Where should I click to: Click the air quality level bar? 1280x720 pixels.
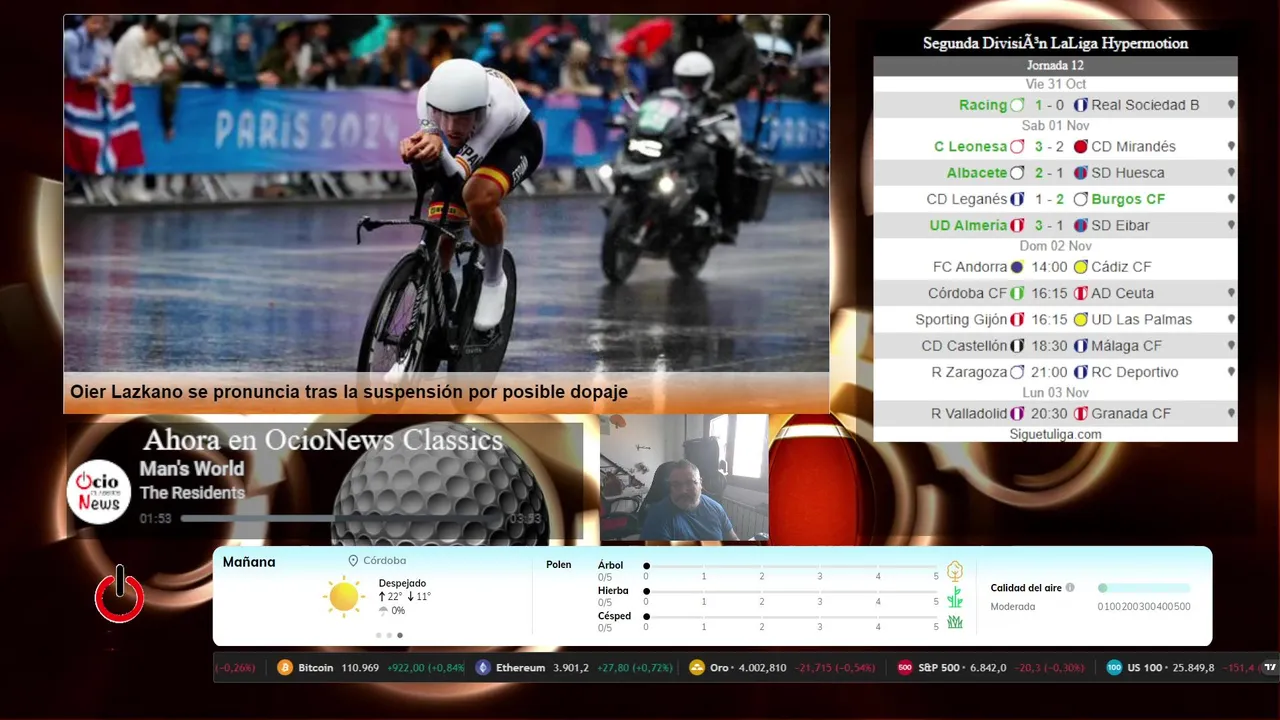coord(1144,588)
